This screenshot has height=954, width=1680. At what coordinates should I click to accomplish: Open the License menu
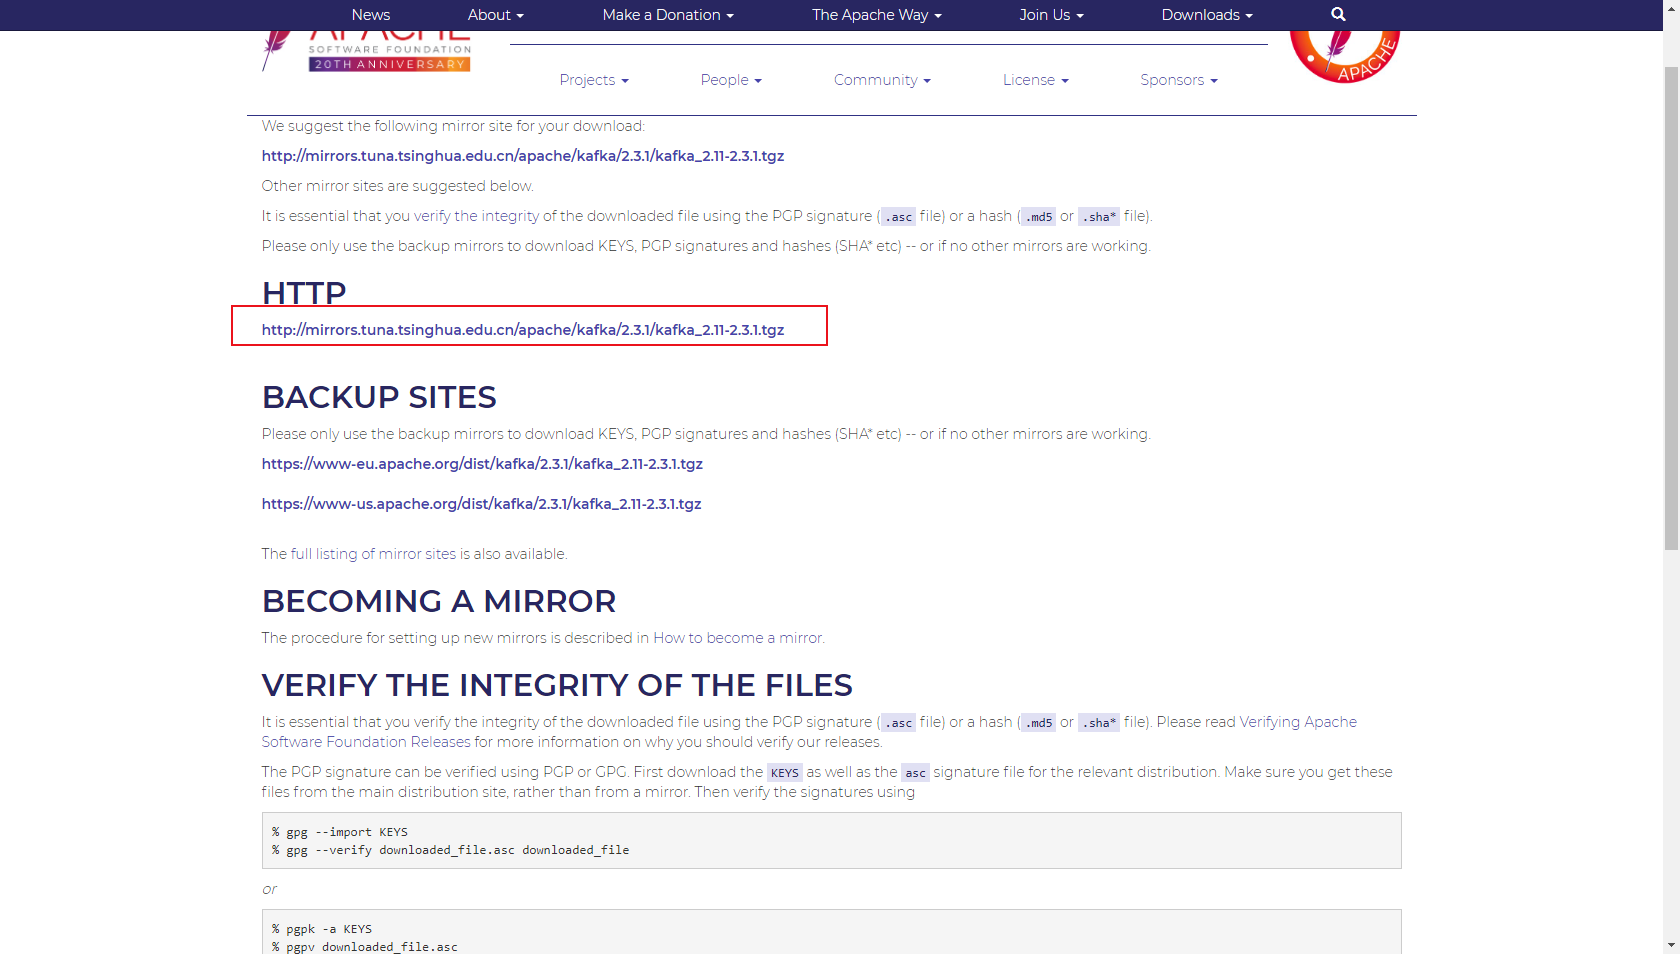coord(1036,80)
